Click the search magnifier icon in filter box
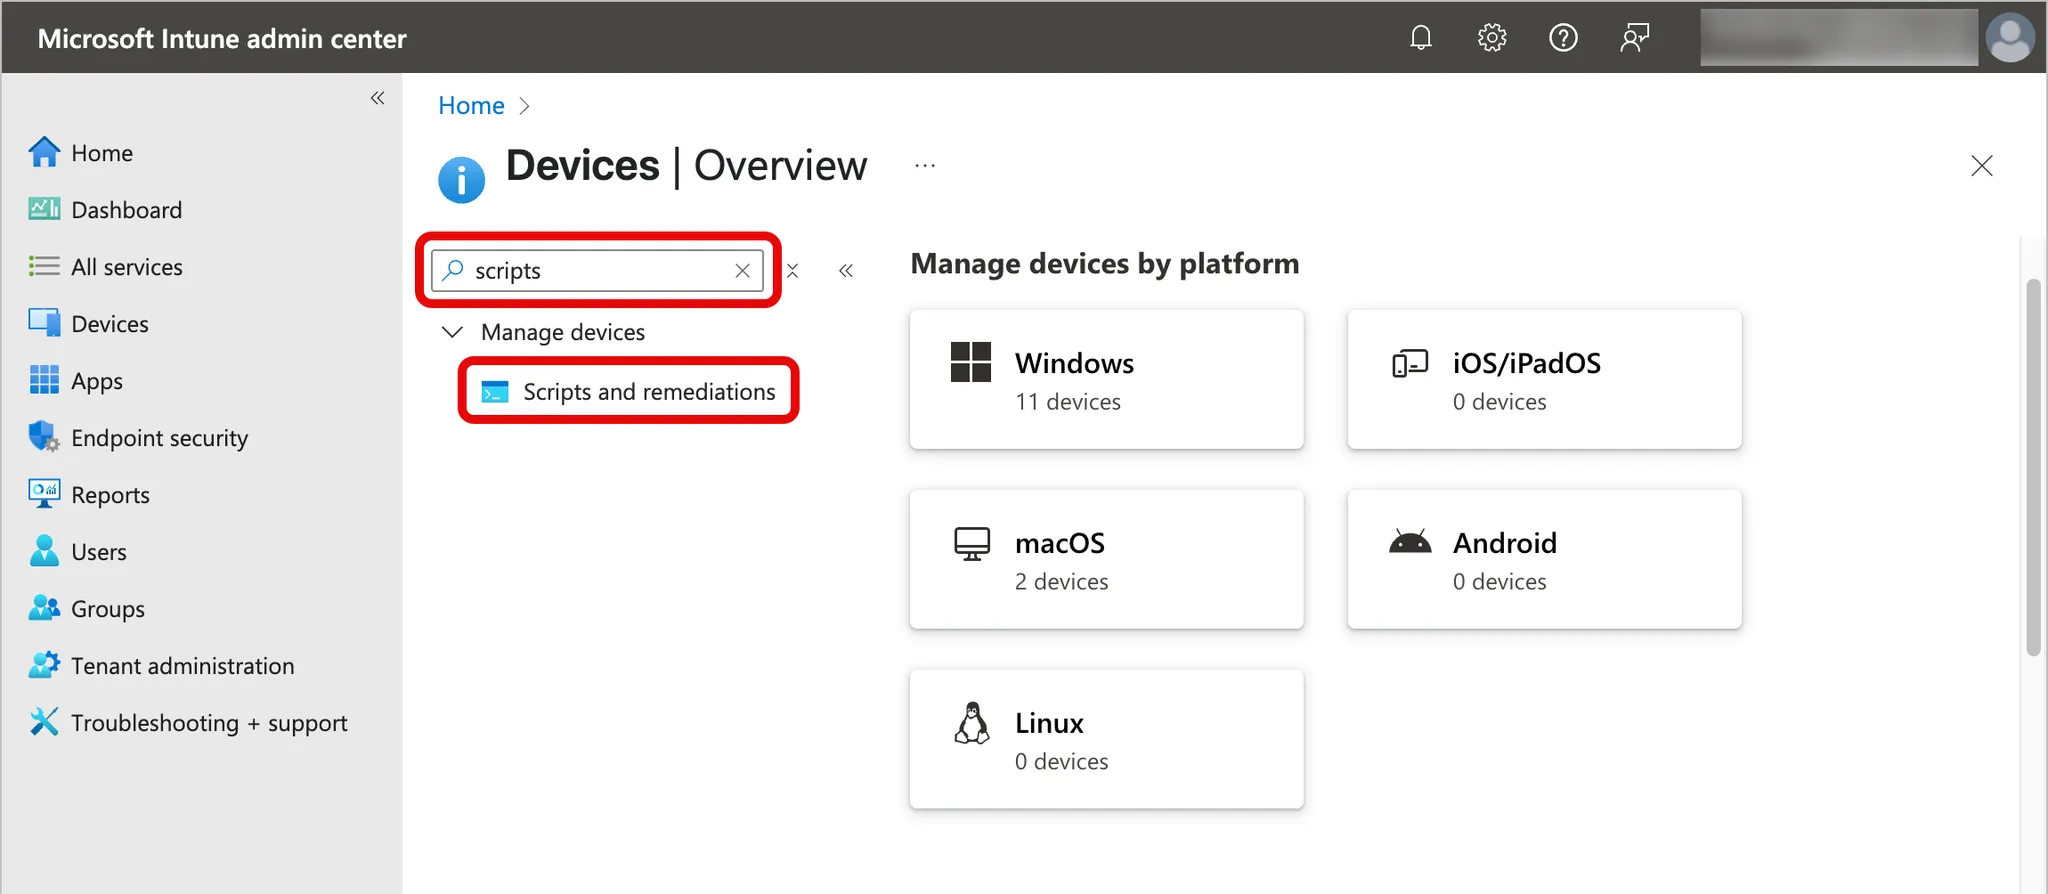The height and width of the screenshot is (894, 2048). coord(453,270)
